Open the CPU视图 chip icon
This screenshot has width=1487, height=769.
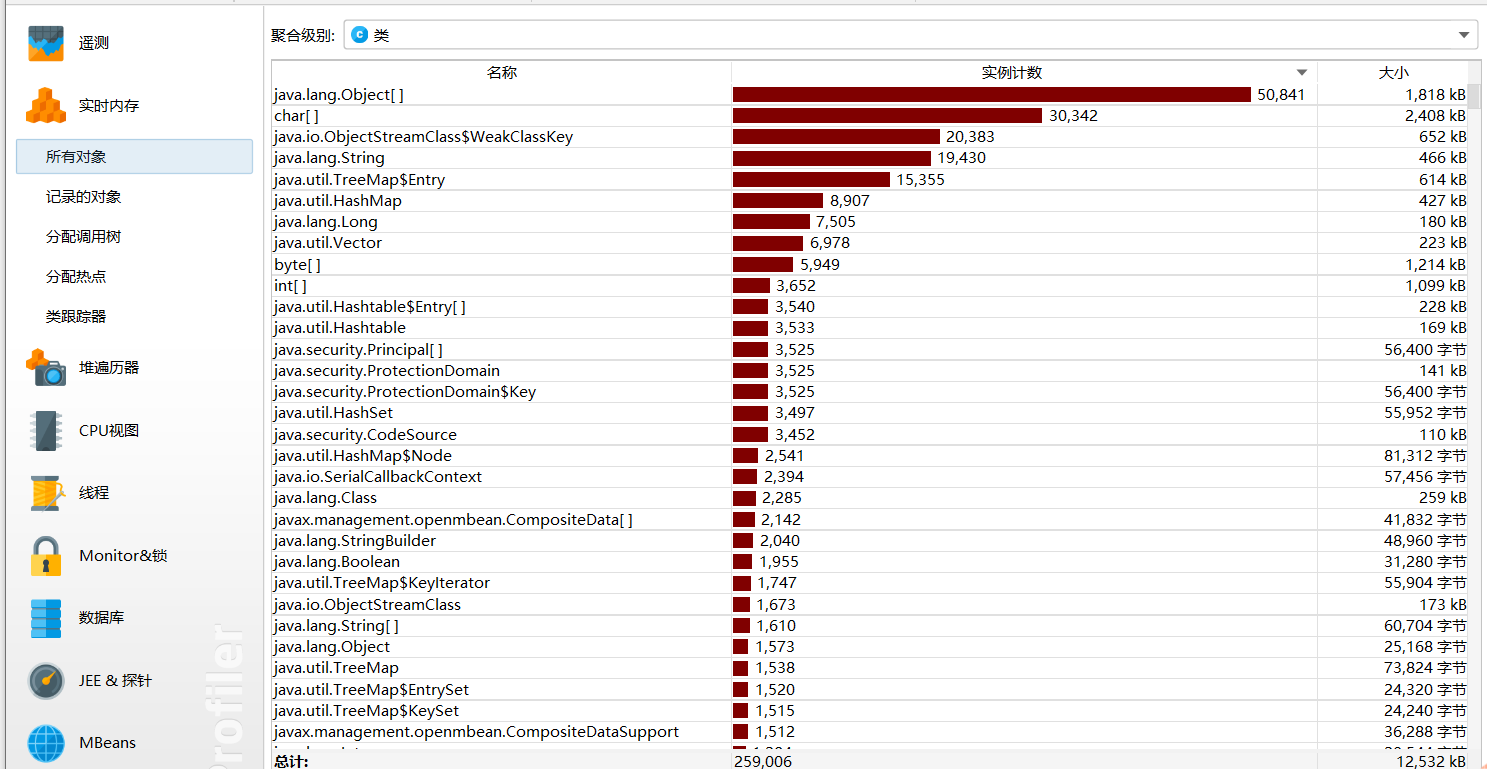[x=46, y=430]
